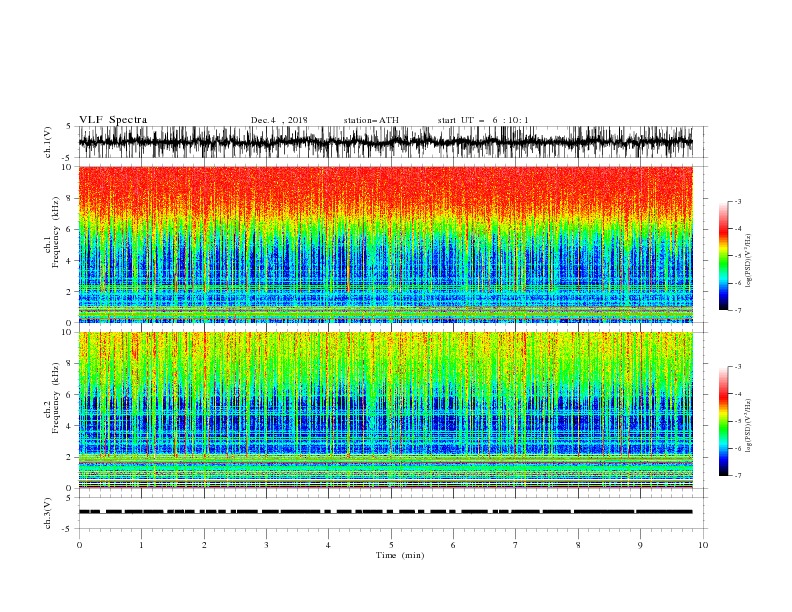The height and width of the screenshot is (612, 792).
Task: Click the ch.1 colorbar 'log(PSD)(V²/Hz)' label
Action: click(x=748, y=261)
